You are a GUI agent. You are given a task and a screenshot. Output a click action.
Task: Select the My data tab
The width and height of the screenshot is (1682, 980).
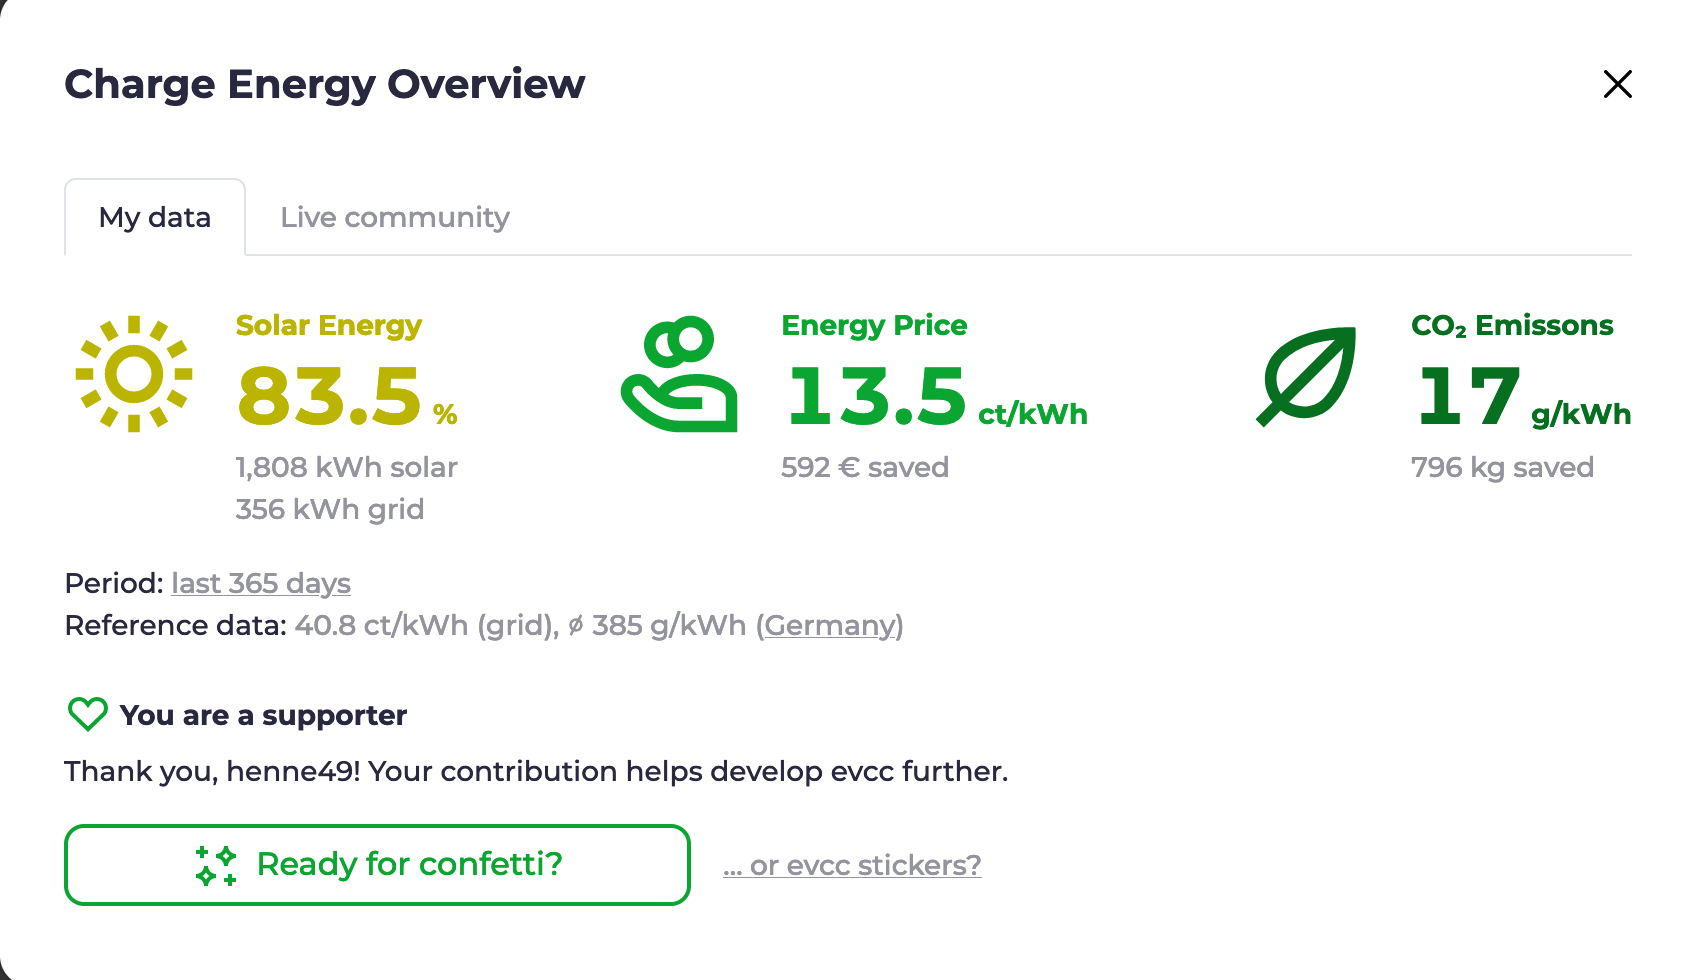pyautogui.click(x=154, y=217)
